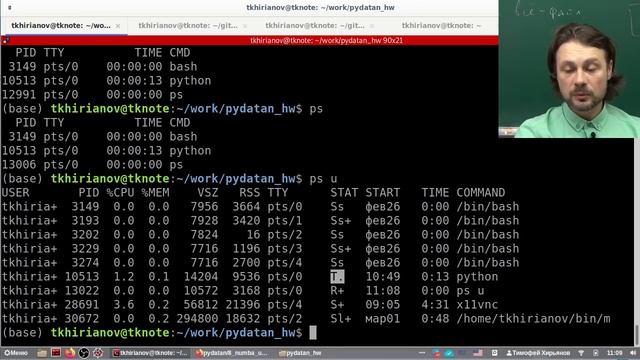This screenshot has width=640, height=360.
Task: Click PID 10513 in ps u row
Action: [82, 277]
